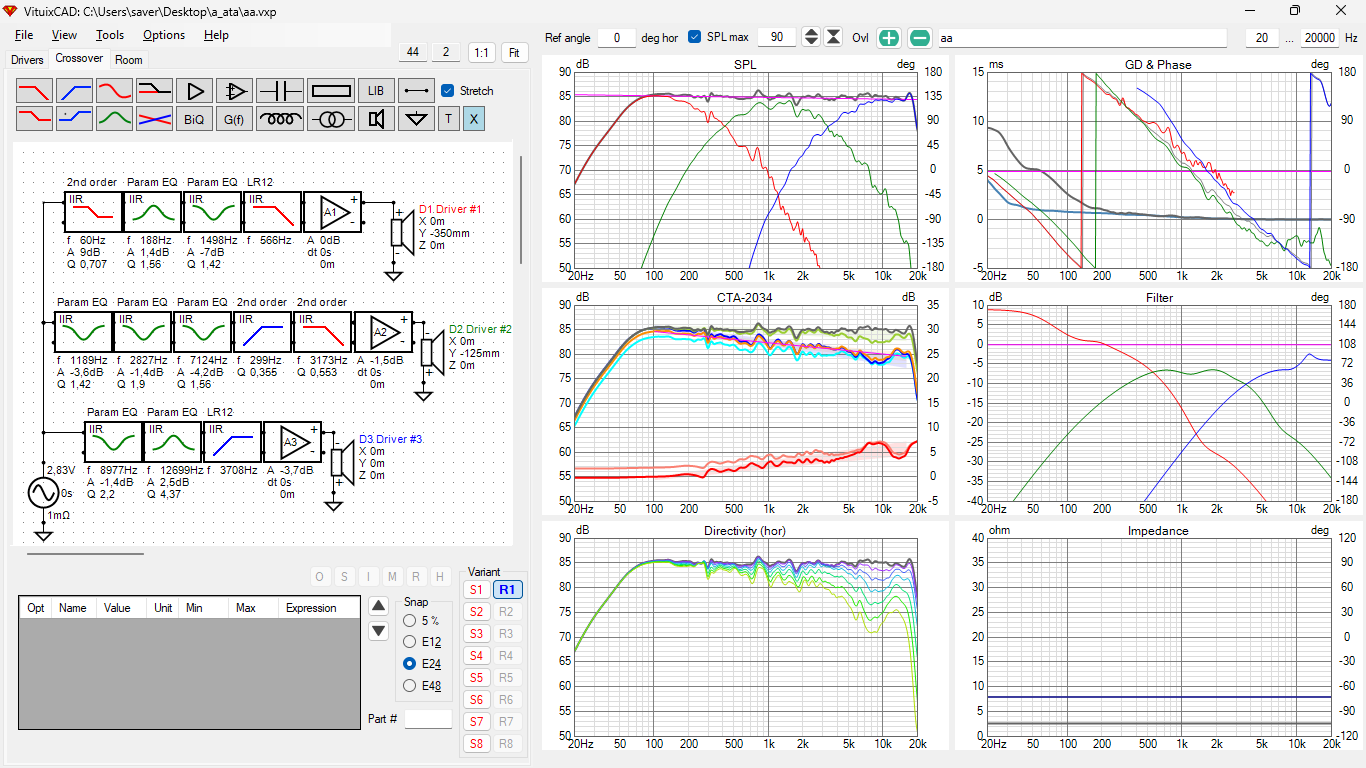Switch to the Room tab

coord(129,60)
